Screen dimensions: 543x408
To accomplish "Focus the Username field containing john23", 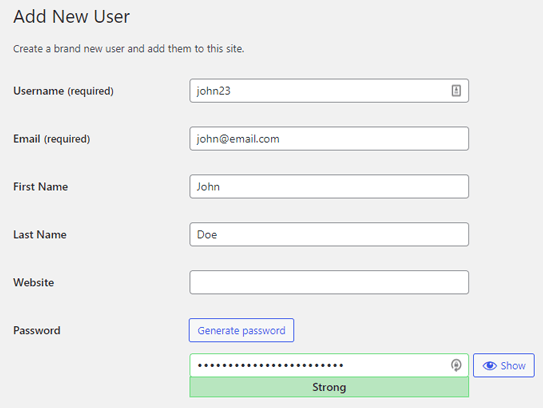I will click(x=329, y=91).
